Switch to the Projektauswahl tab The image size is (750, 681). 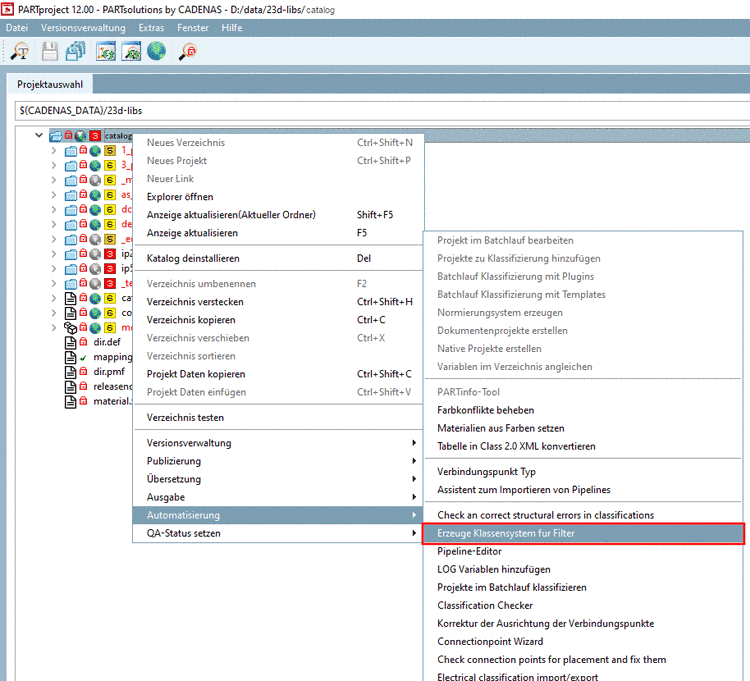click(50, 84)
